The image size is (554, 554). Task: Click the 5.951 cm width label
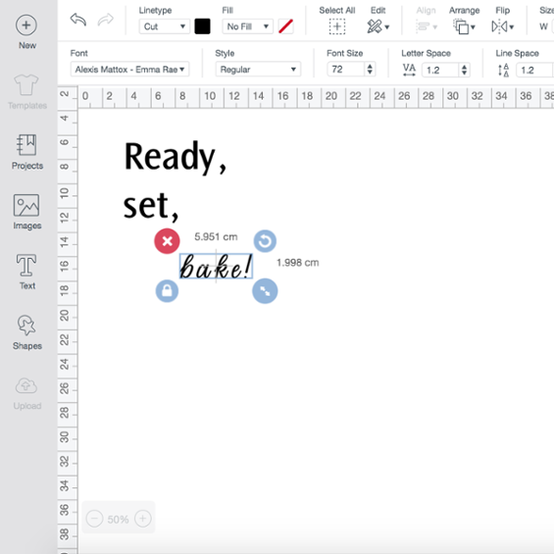[x=216, y=237]
